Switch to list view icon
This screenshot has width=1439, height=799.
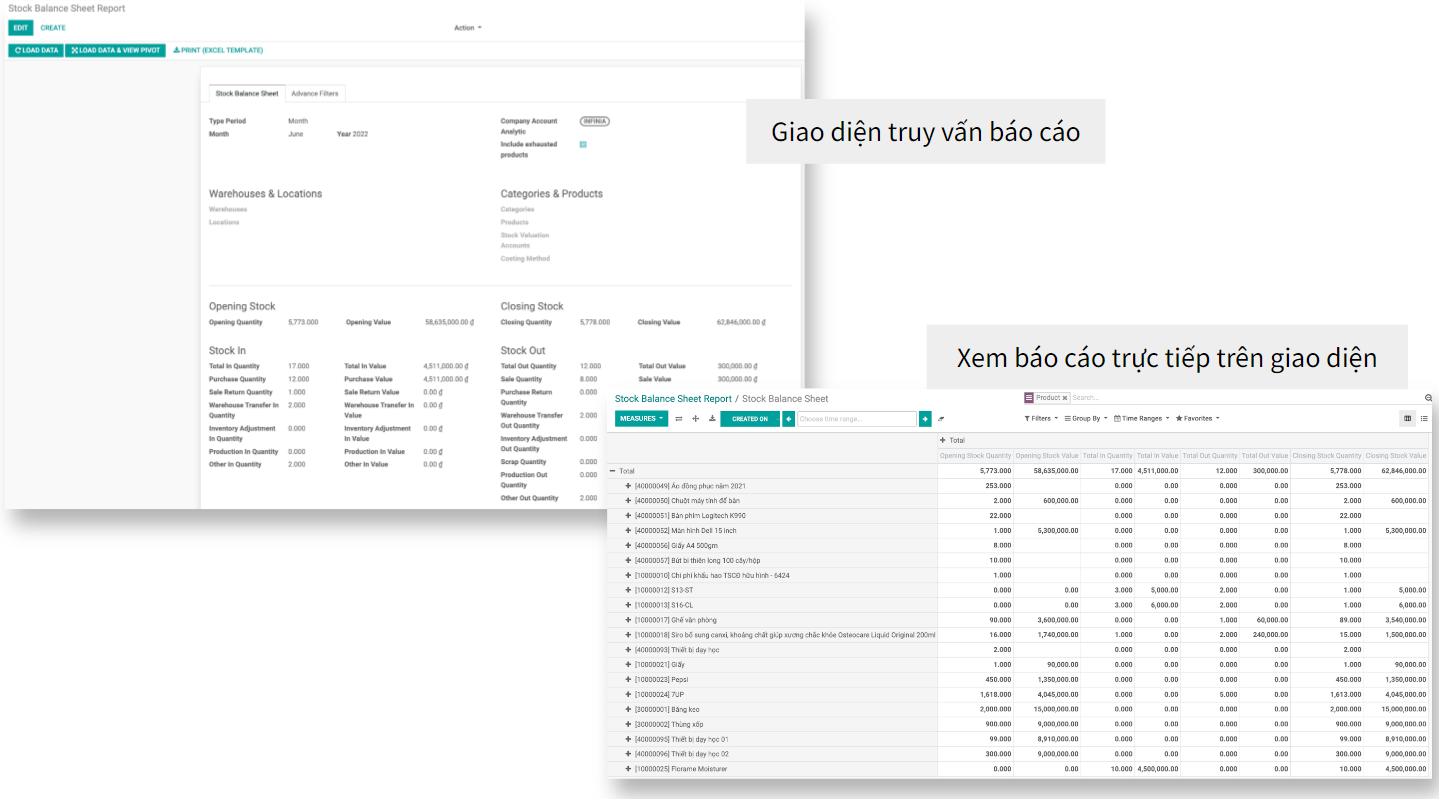tap(1424, 418)
